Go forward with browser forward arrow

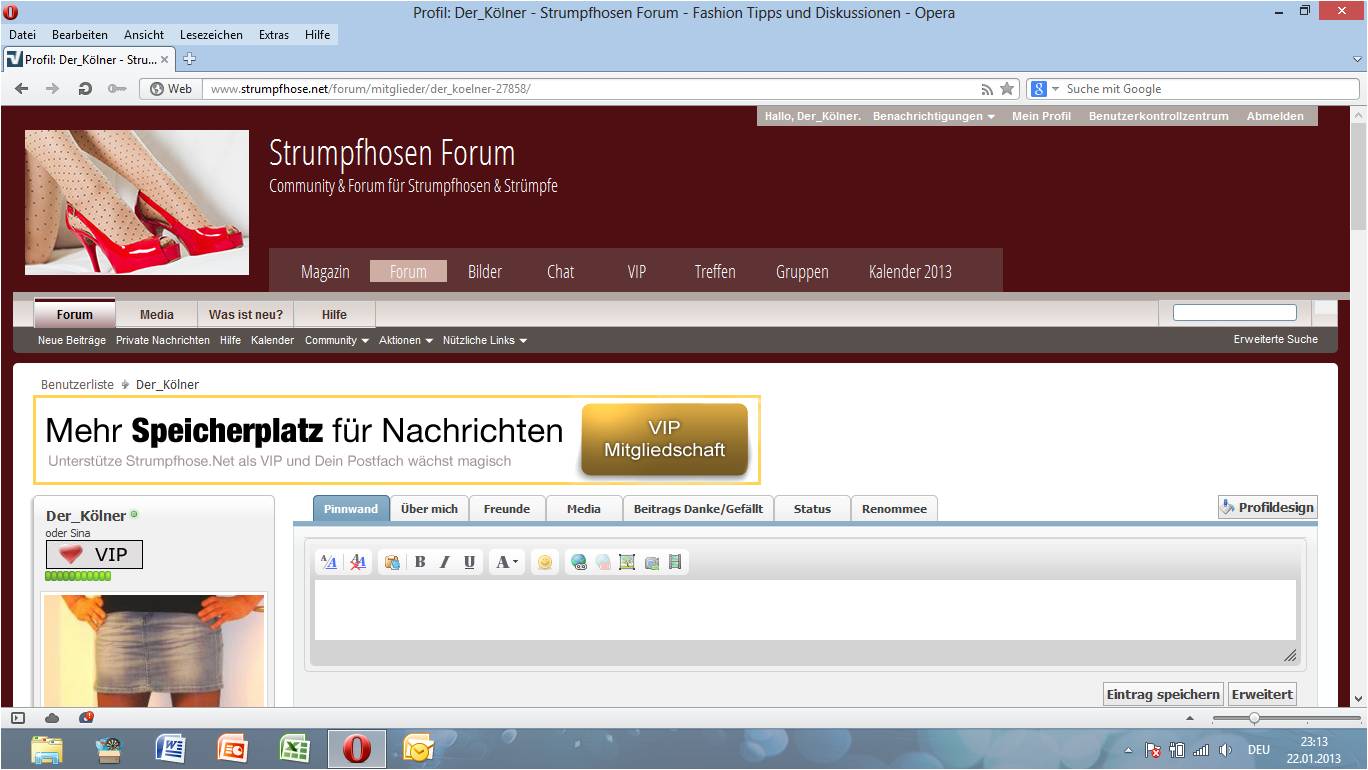tap(52, 88)
